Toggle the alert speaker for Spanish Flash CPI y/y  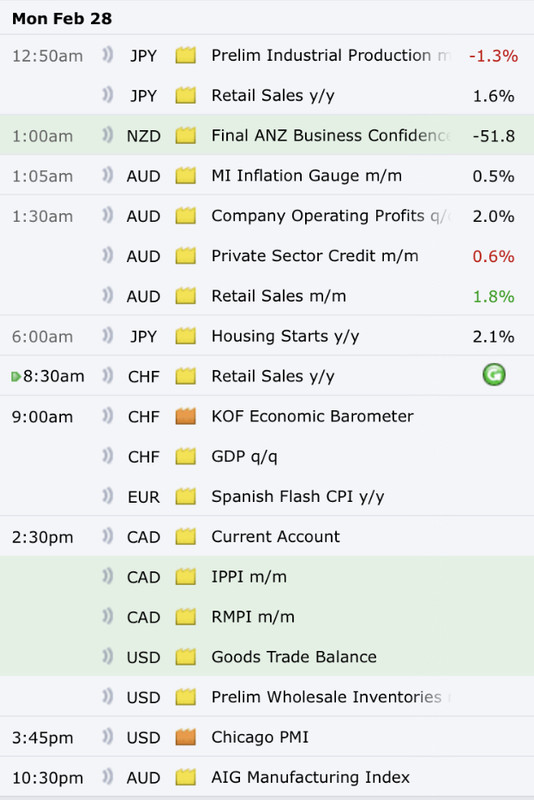click(107, 496)
